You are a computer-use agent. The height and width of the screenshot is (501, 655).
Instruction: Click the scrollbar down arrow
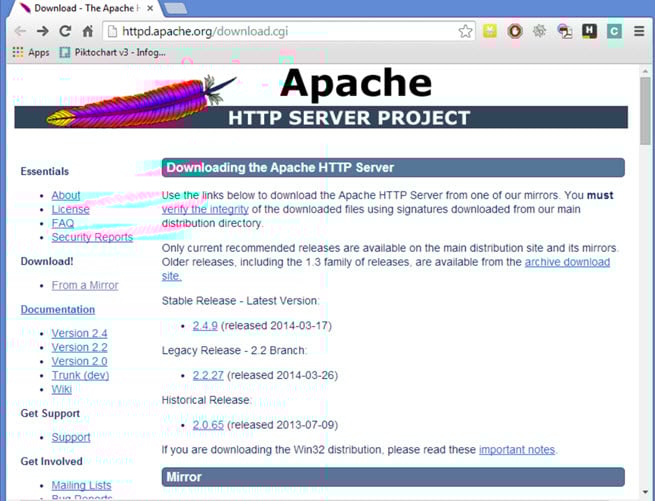645,493
